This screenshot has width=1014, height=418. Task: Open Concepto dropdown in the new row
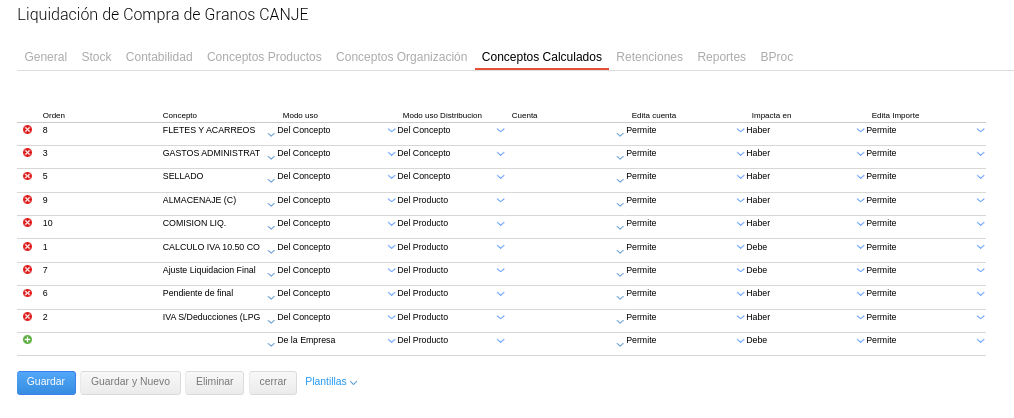(x=271, y=343)
